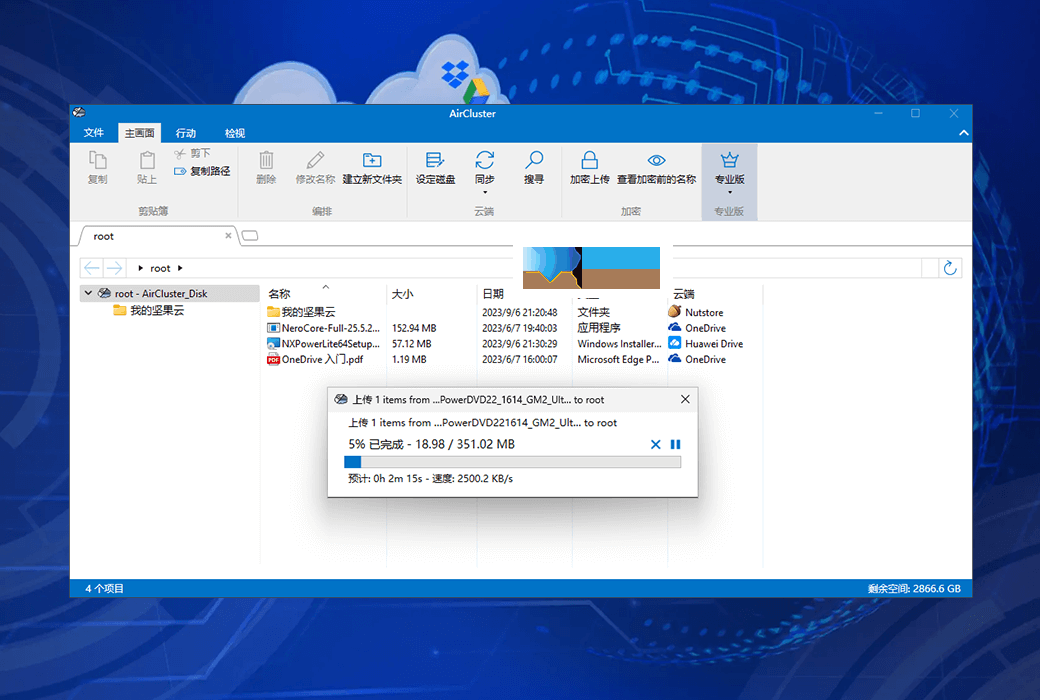The width and height of the screenshot is (1040, 700).
Task: Sort by the 云端 (Cloud) column header
Action: pyautogui.click(x=684, y=294)
